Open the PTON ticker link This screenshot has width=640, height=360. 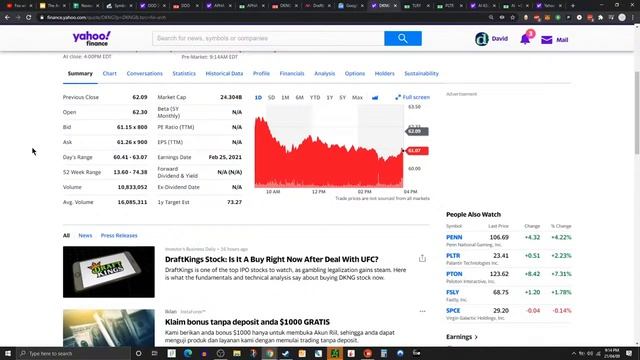[454, 274]
